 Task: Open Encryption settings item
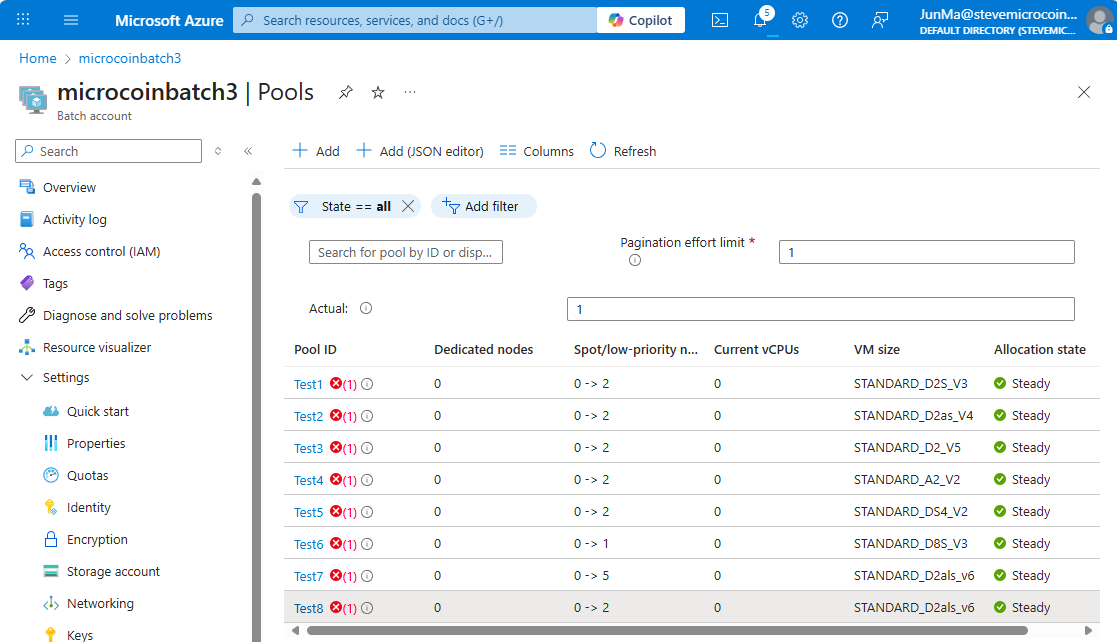97,540
